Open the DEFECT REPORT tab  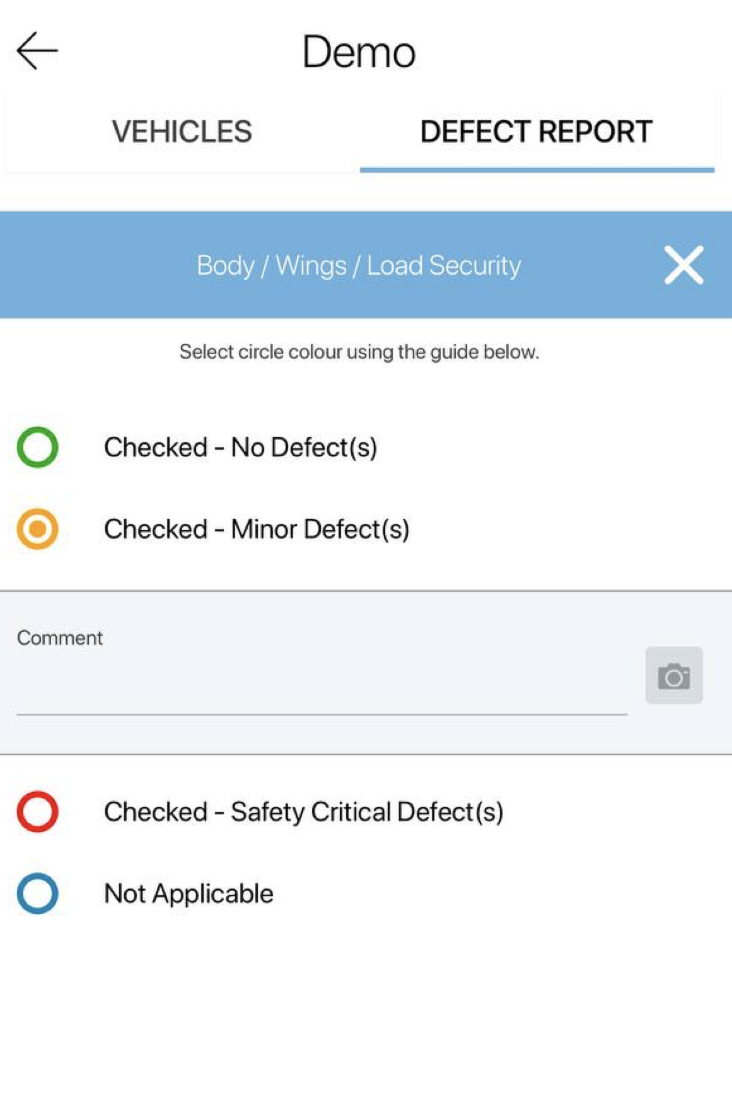(536, 132)
